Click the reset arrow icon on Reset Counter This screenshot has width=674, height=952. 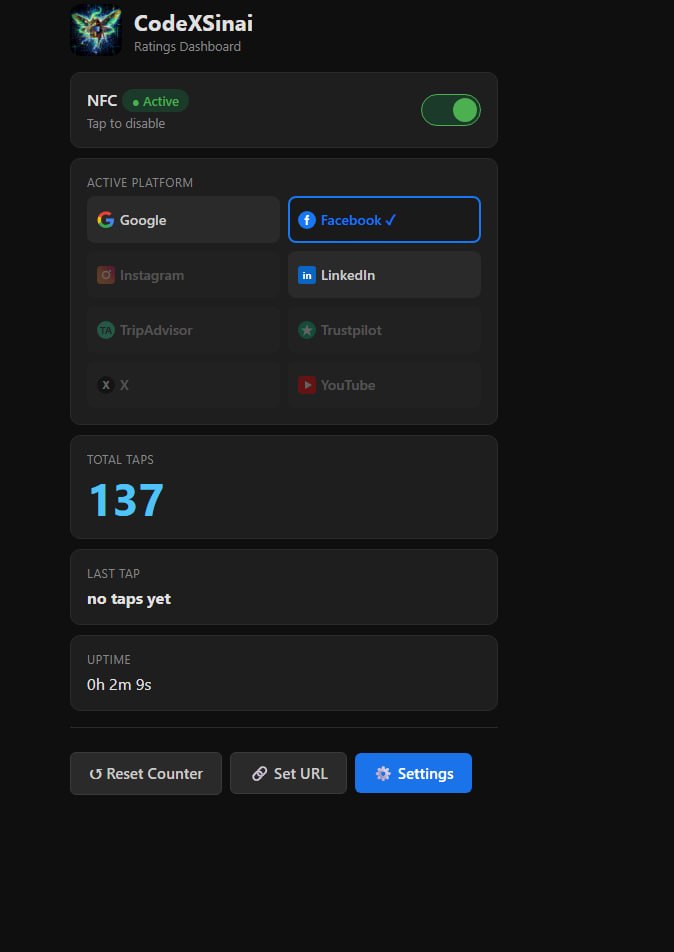95,774
